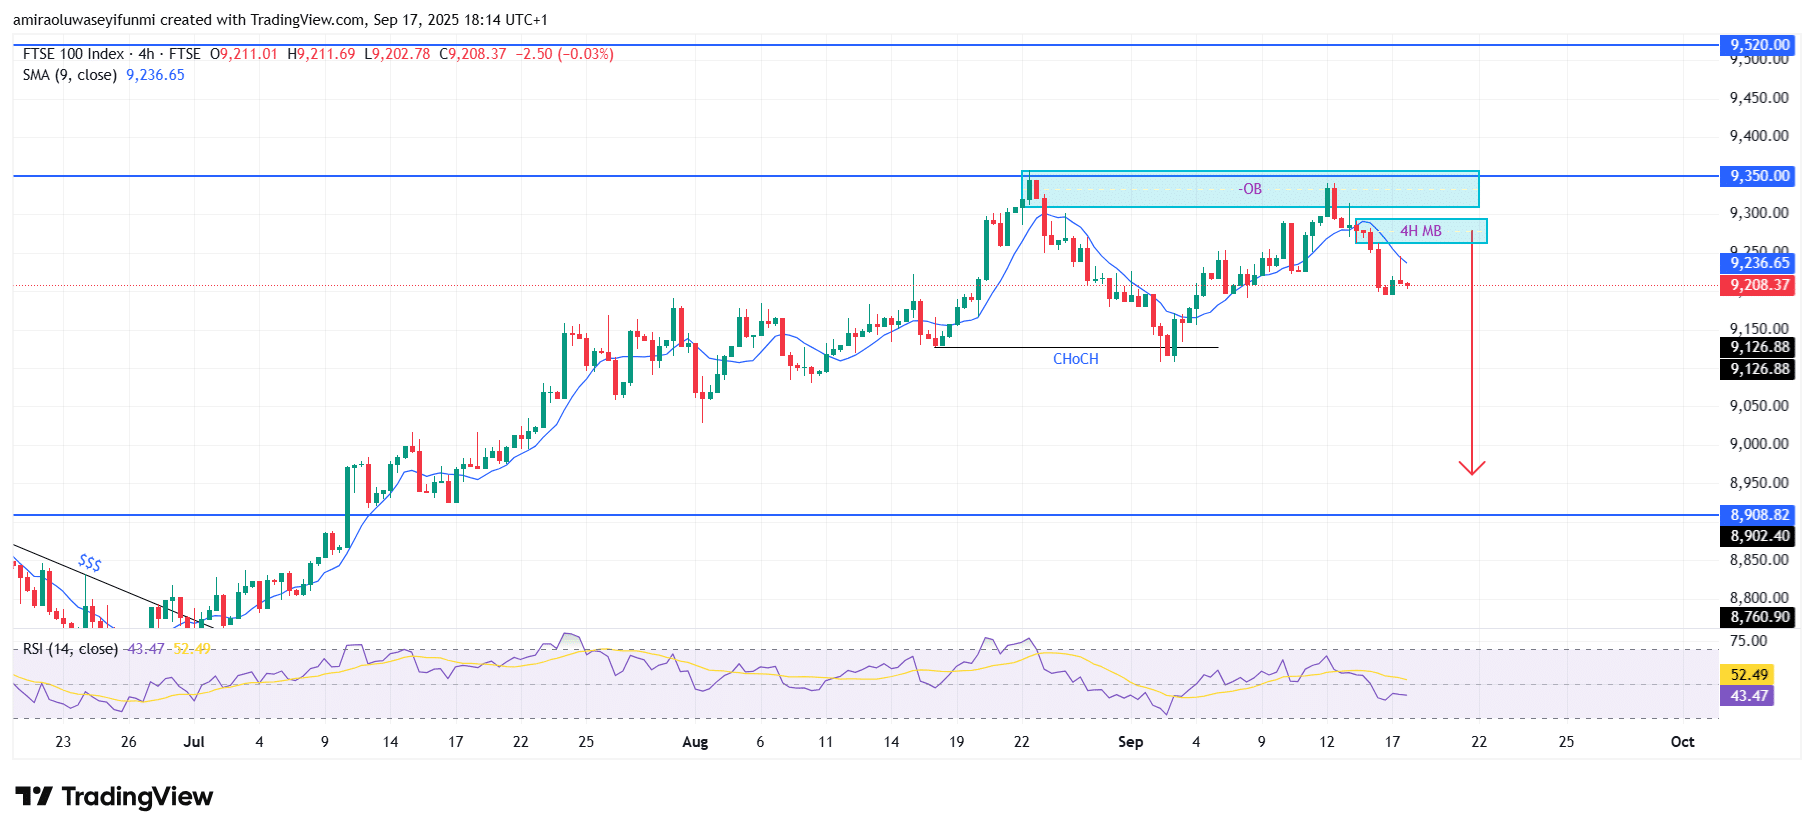Screen dimensions: 1814x834
Task: Click the Jul label on time axis
Action: pyautogui.click(x=194, y=742)
